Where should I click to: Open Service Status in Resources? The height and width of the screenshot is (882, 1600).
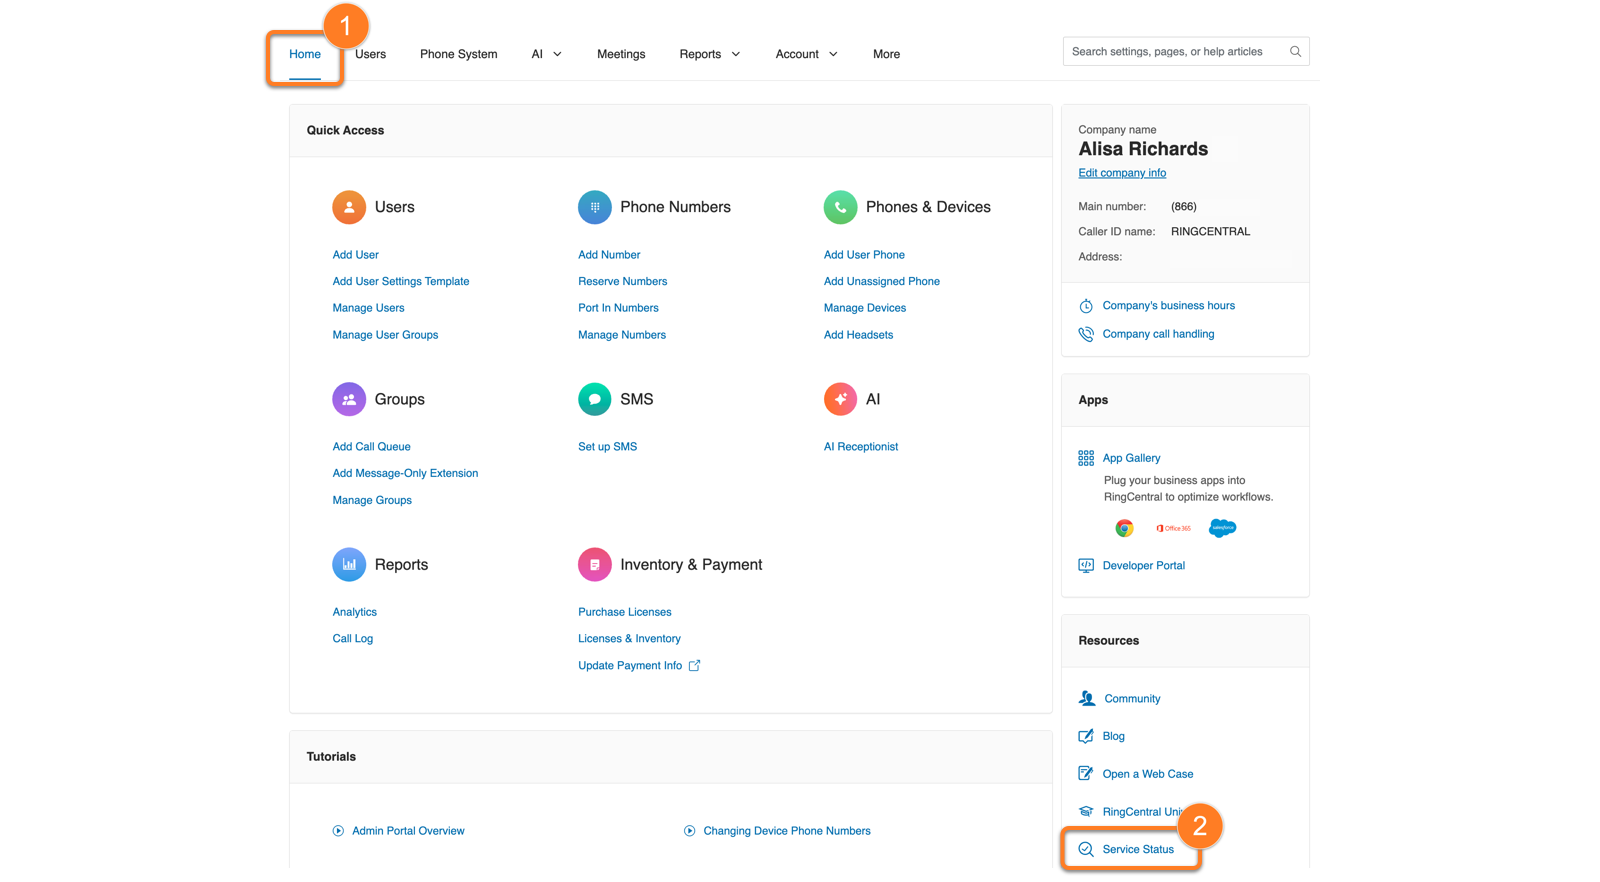coord(1137,849)
